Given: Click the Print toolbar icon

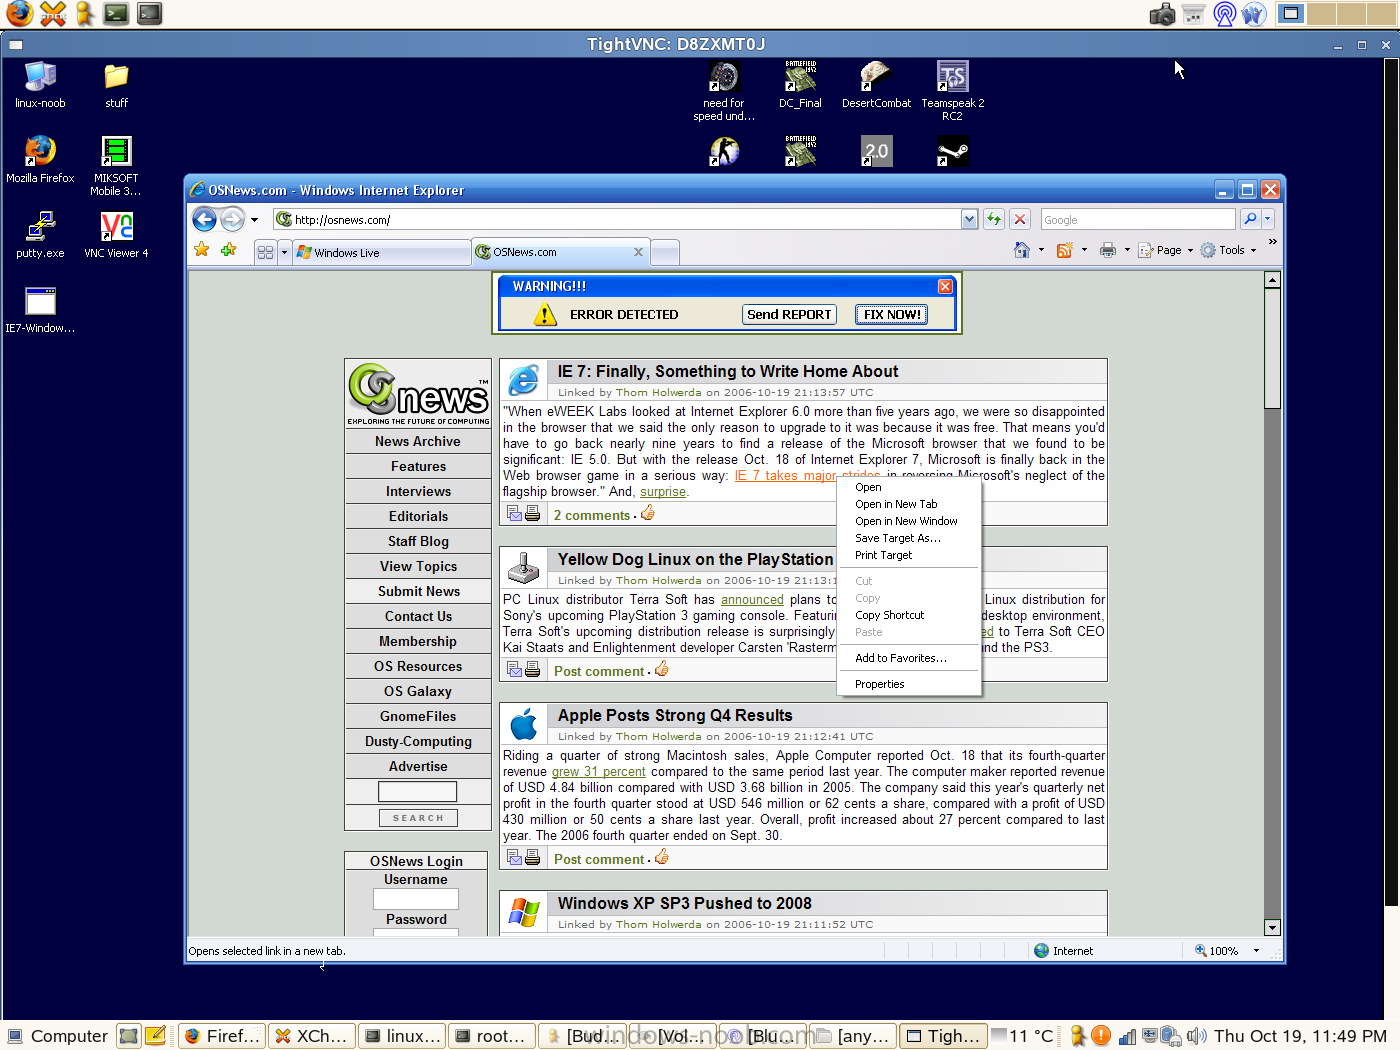Looking at the screenshot, I should point(1108,250).
